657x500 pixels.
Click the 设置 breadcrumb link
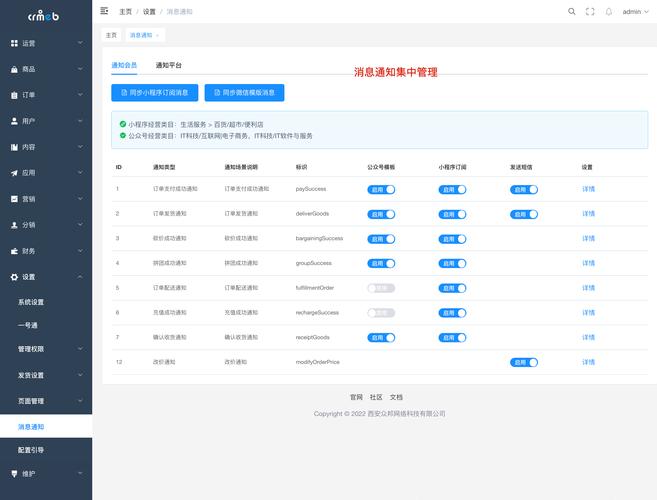pos(149,12)
